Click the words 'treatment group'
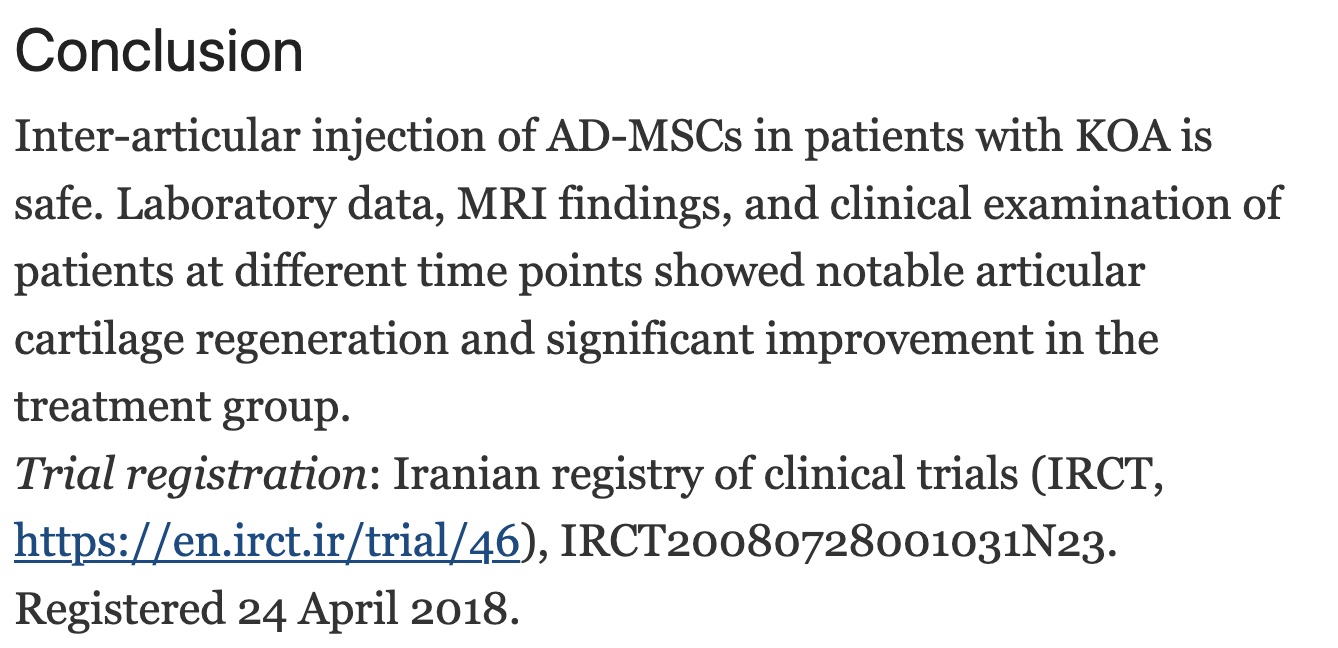Viewport: 1338px width, 648px height. point(175,407)
